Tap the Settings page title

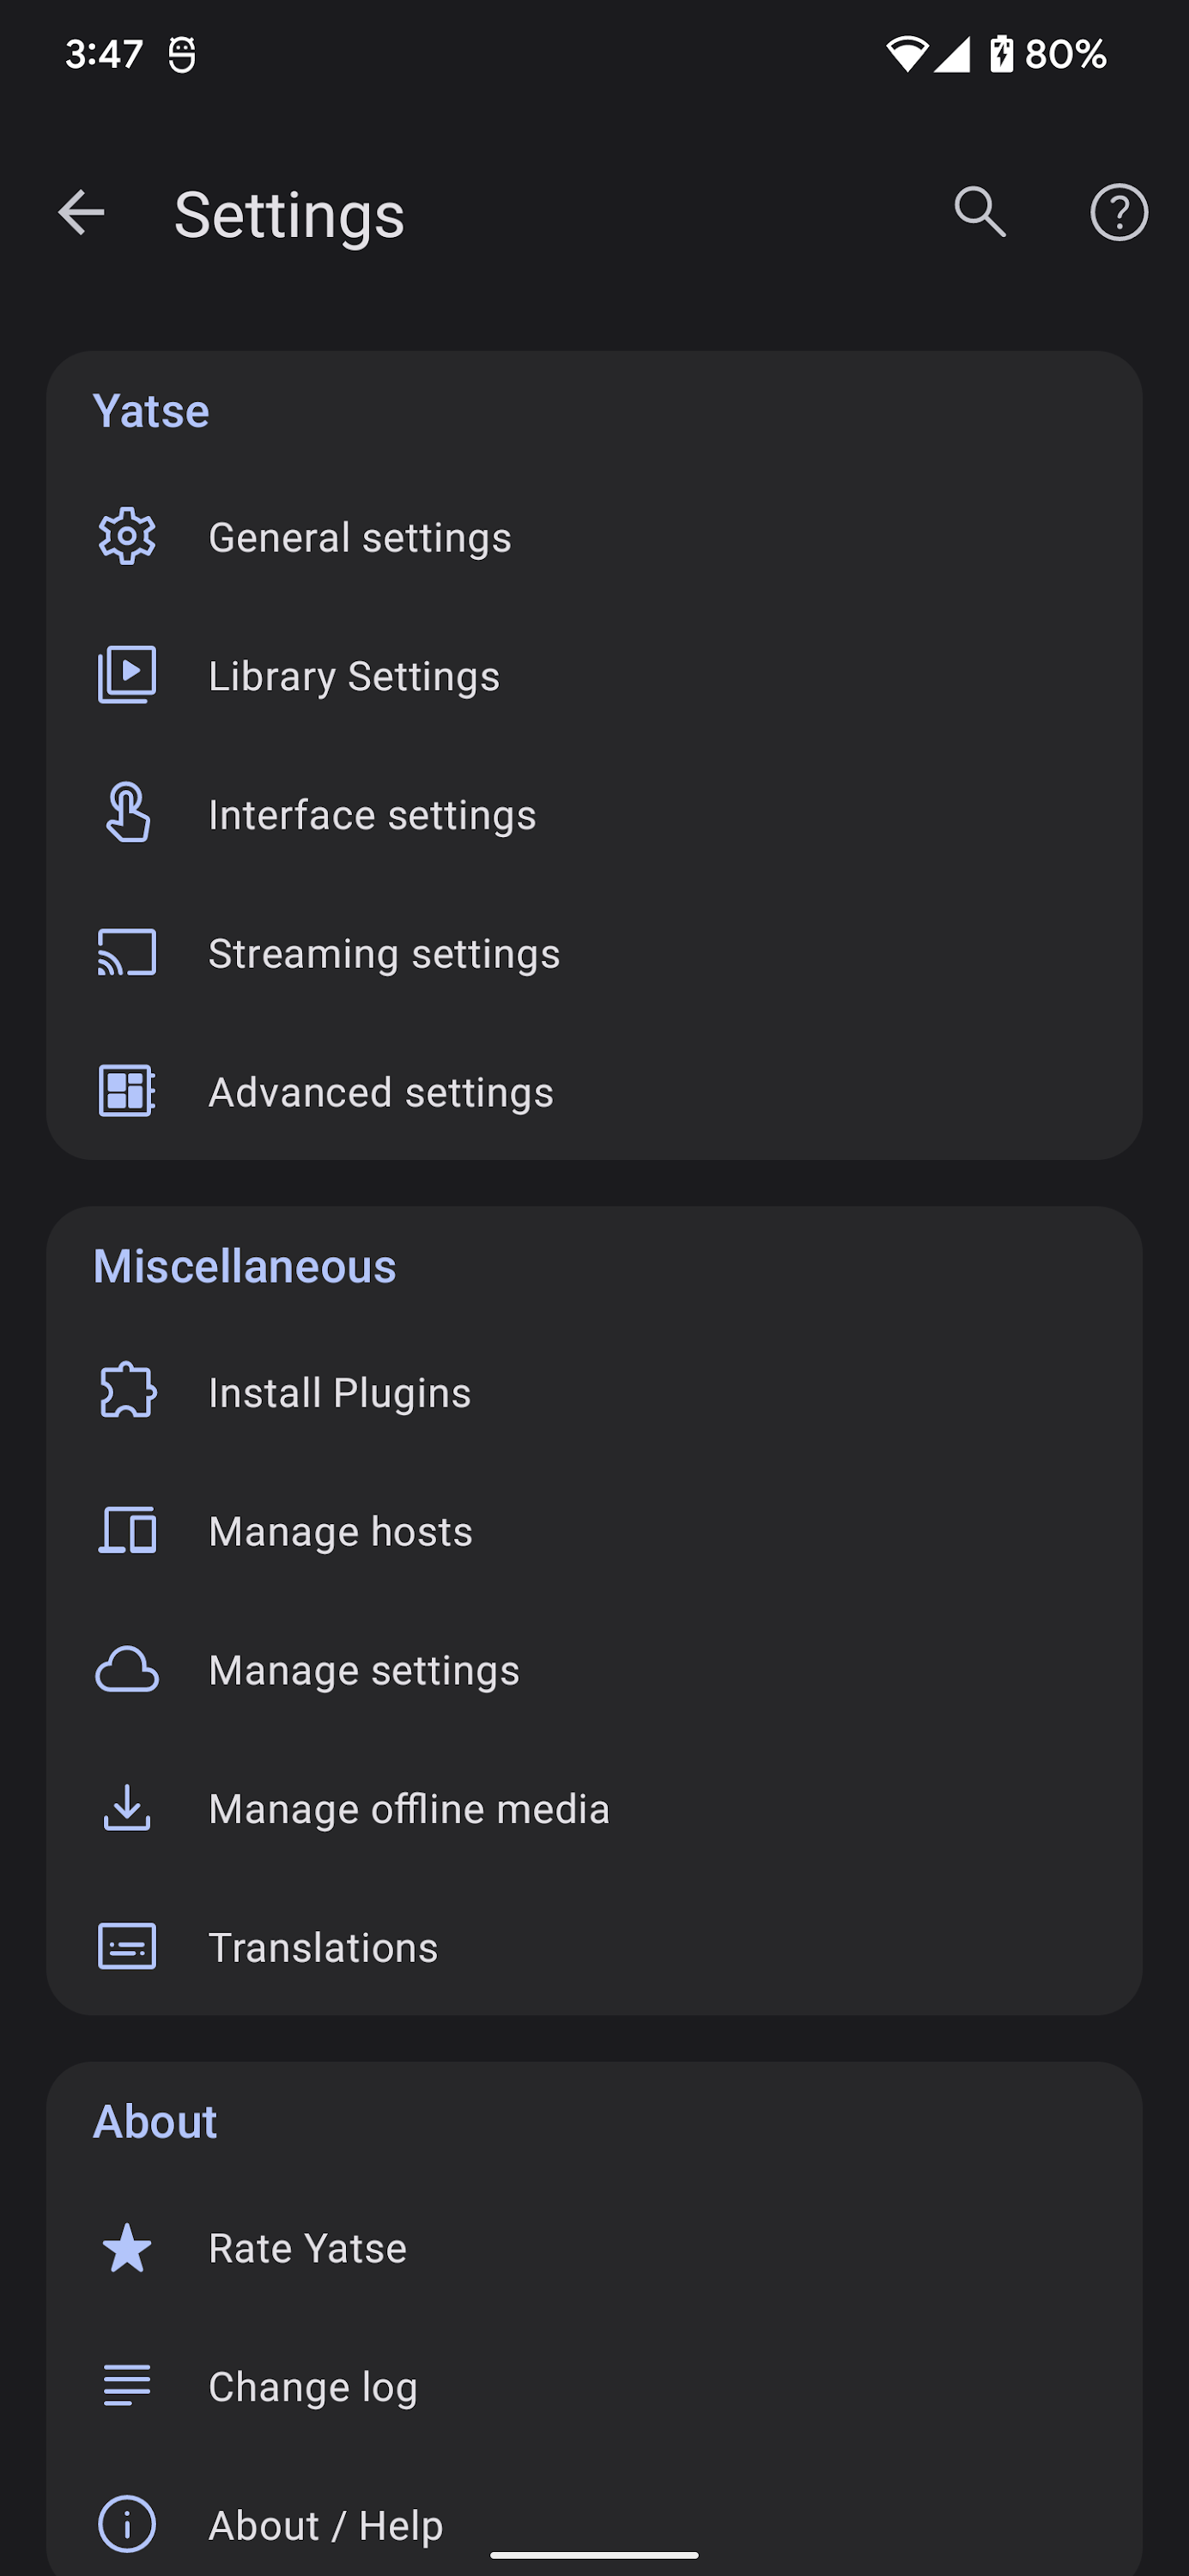tap(289, 215)
